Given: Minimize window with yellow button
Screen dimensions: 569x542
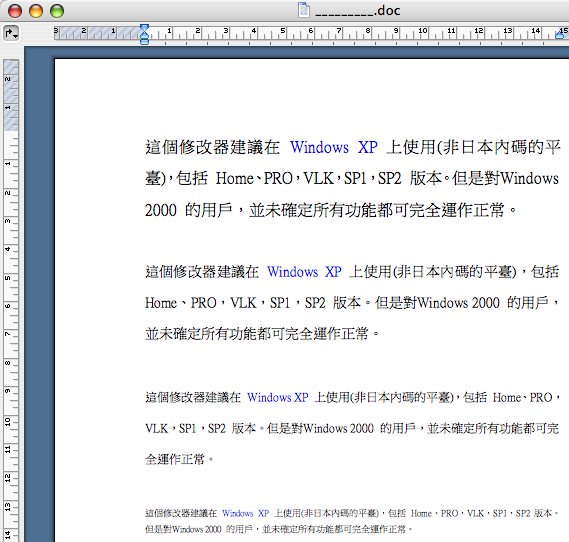Looking at the screenshot, I should click(36, 11).
